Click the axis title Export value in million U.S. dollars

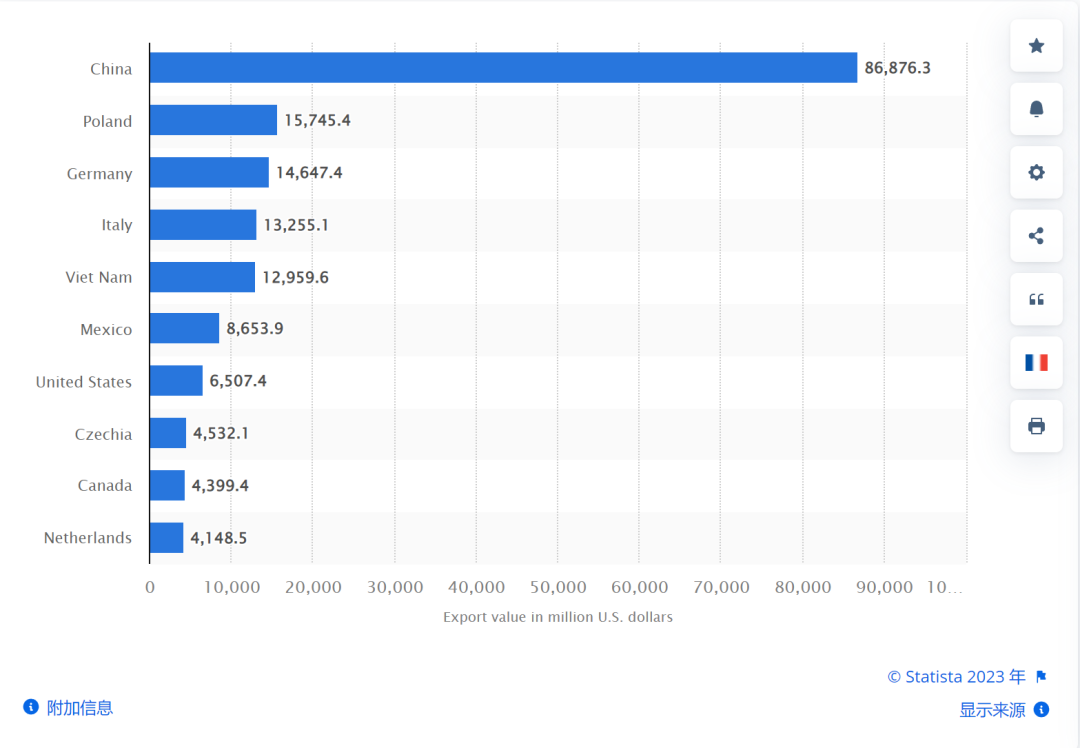pos(558,617)
